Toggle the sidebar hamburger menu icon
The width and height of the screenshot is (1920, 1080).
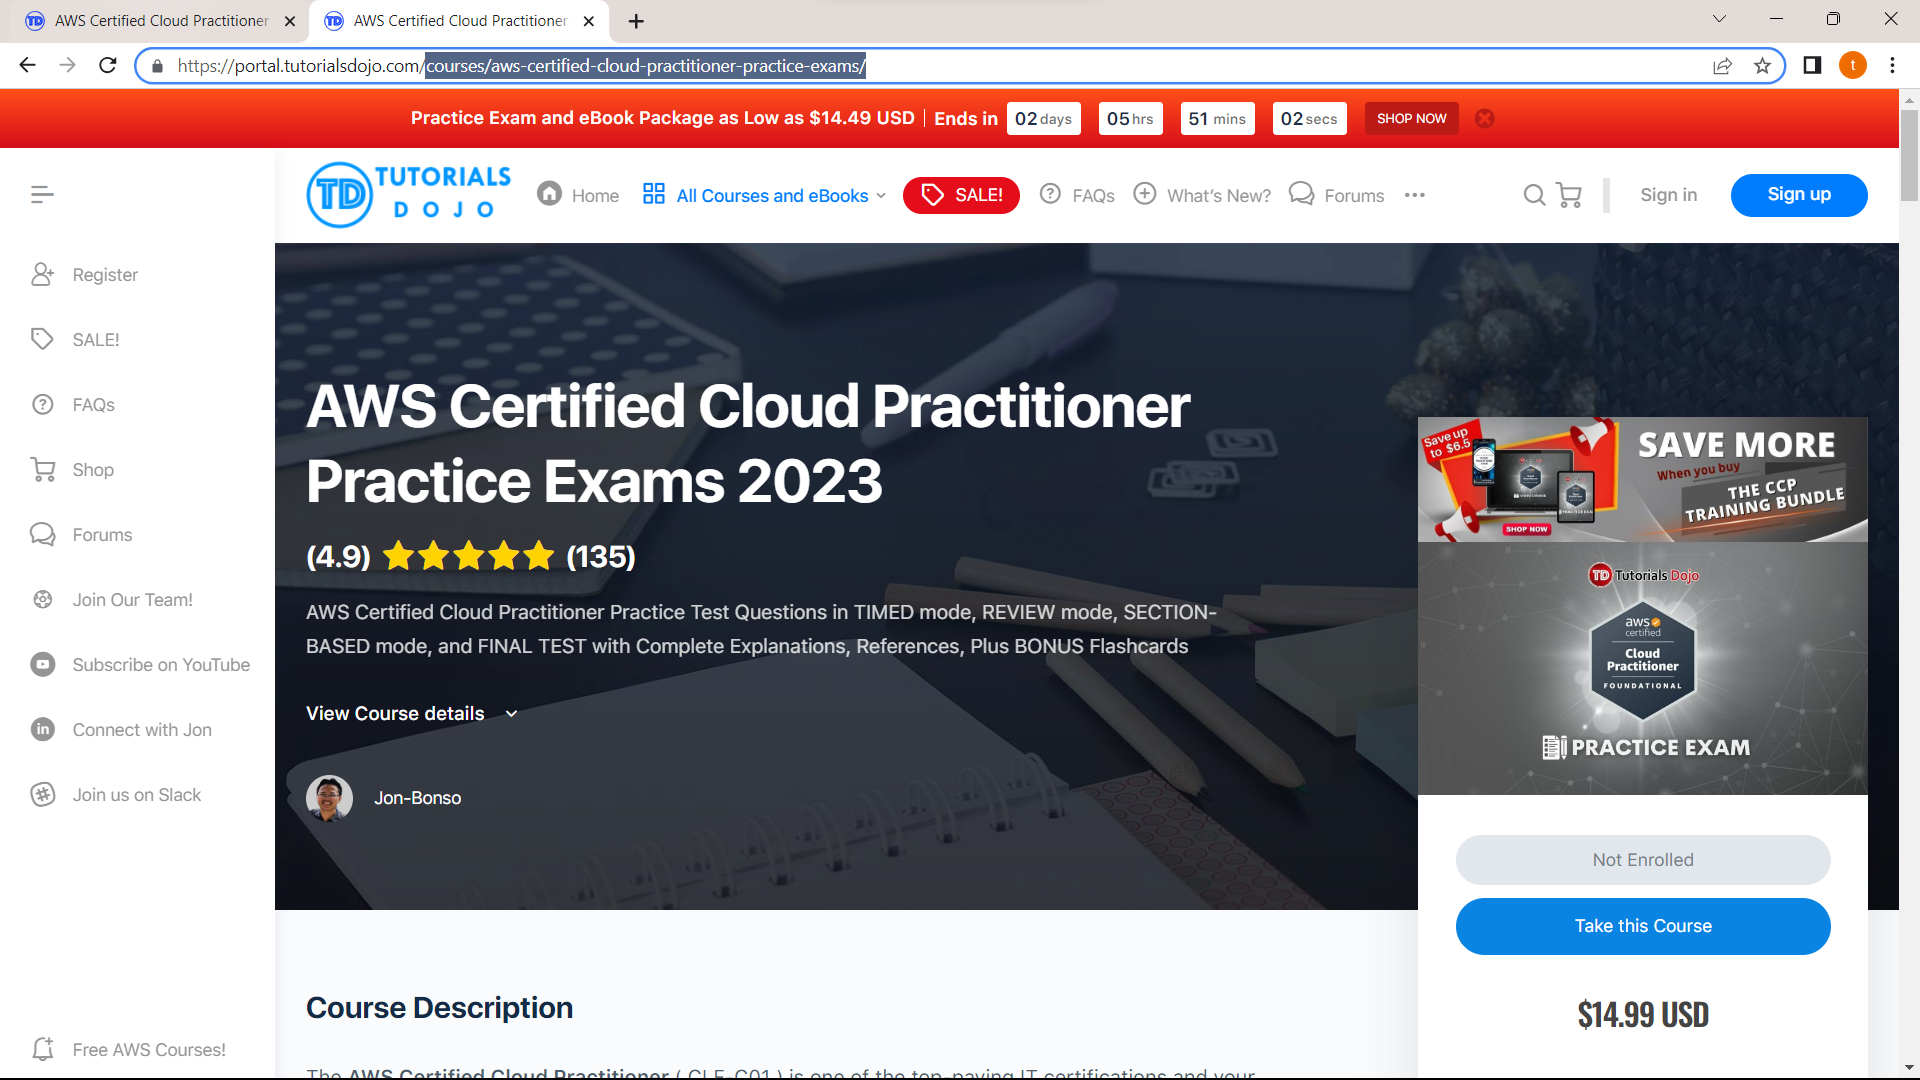click(x=42, y=194)
